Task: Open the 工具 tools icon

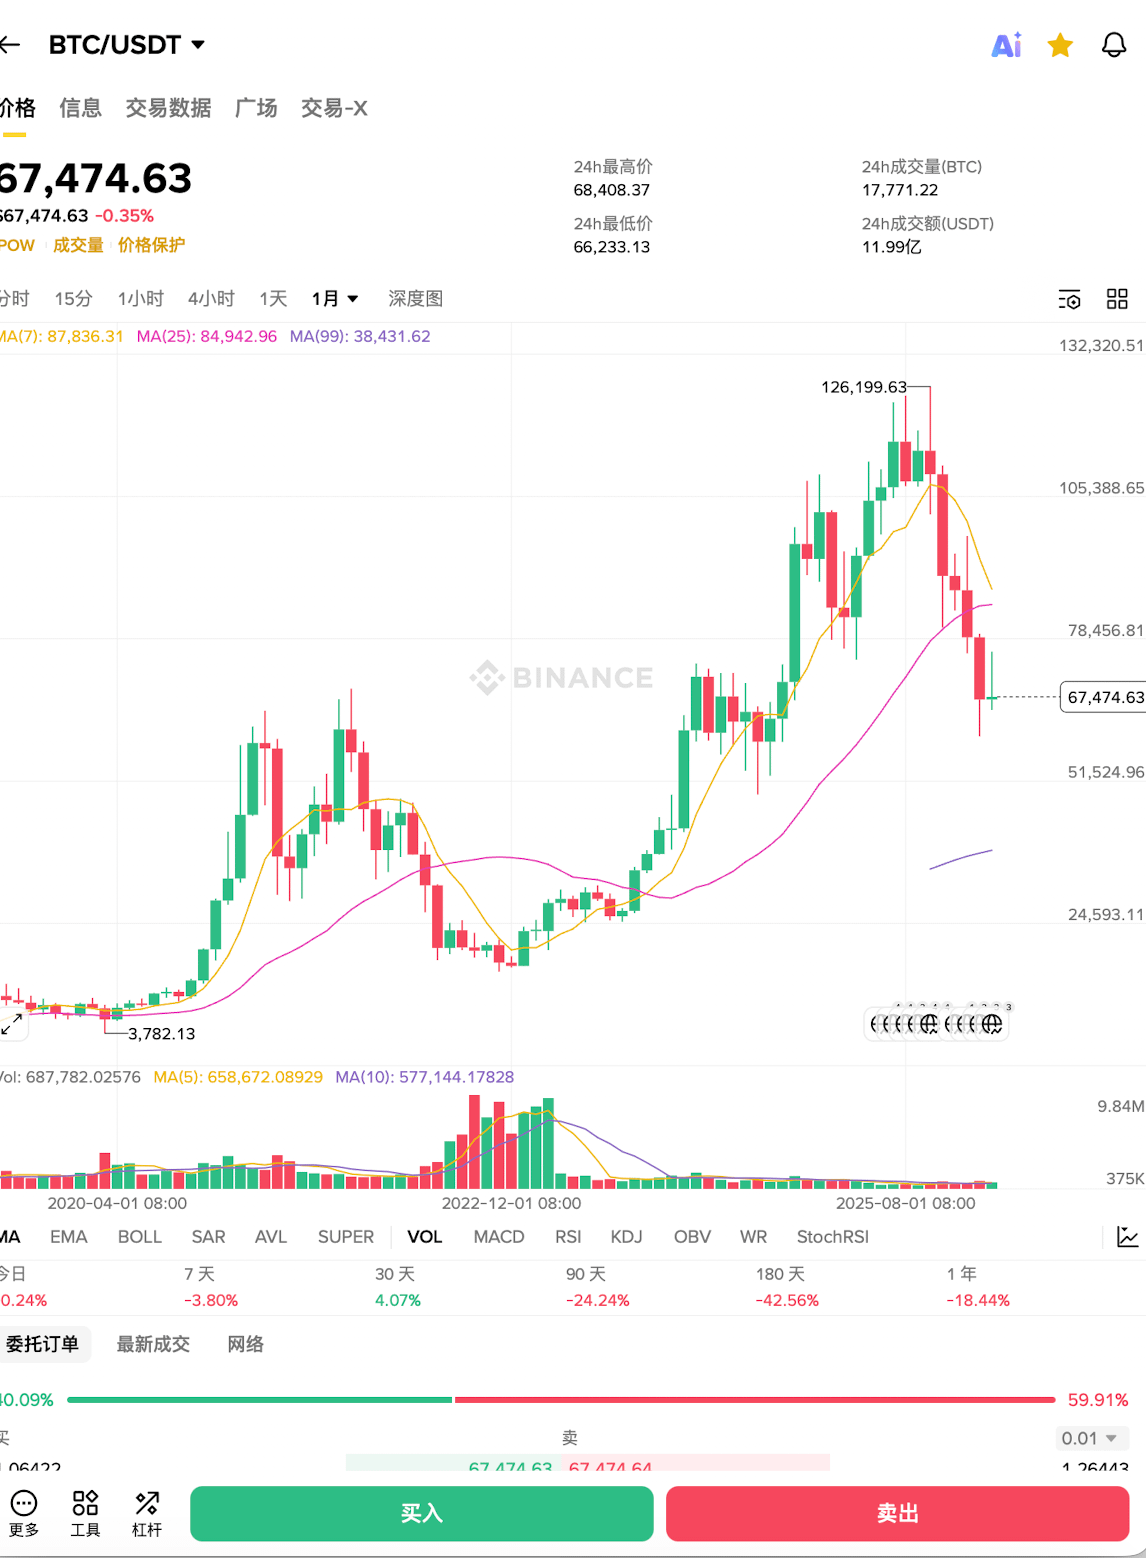Action: [85, 1503]
